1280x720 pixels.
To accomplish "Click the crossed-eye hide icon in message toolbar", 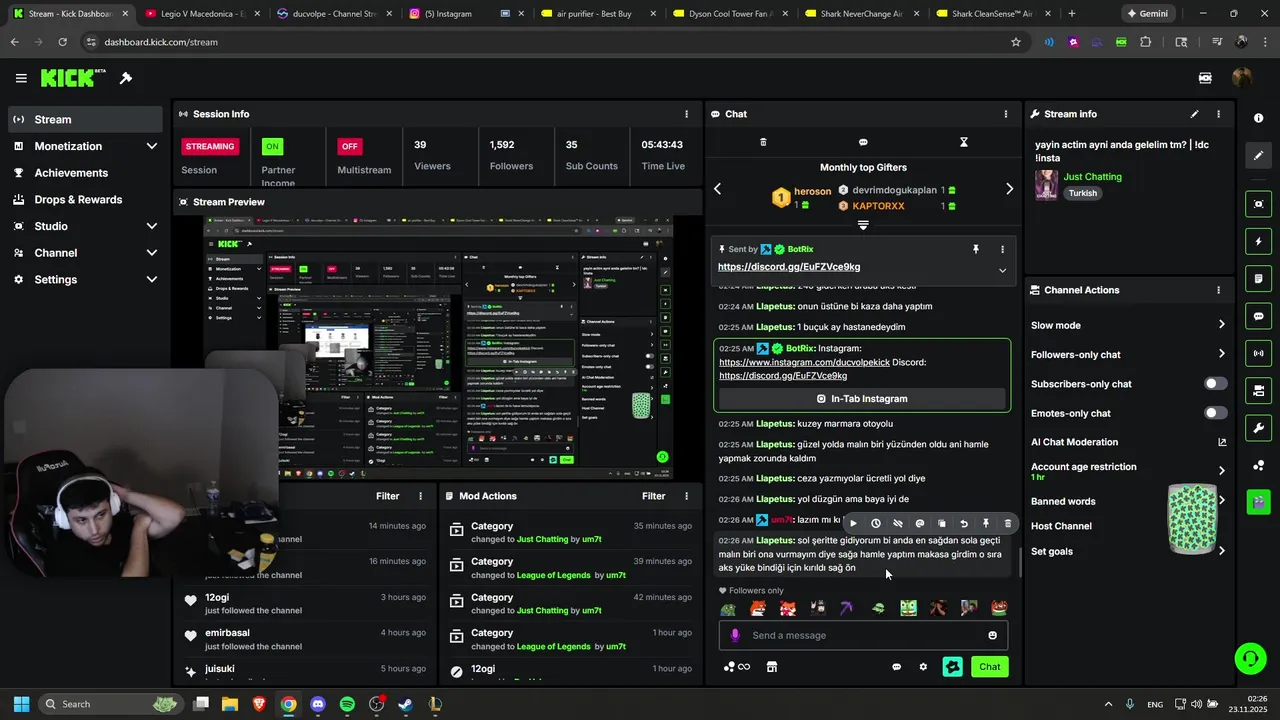I will tap(898, 523).
